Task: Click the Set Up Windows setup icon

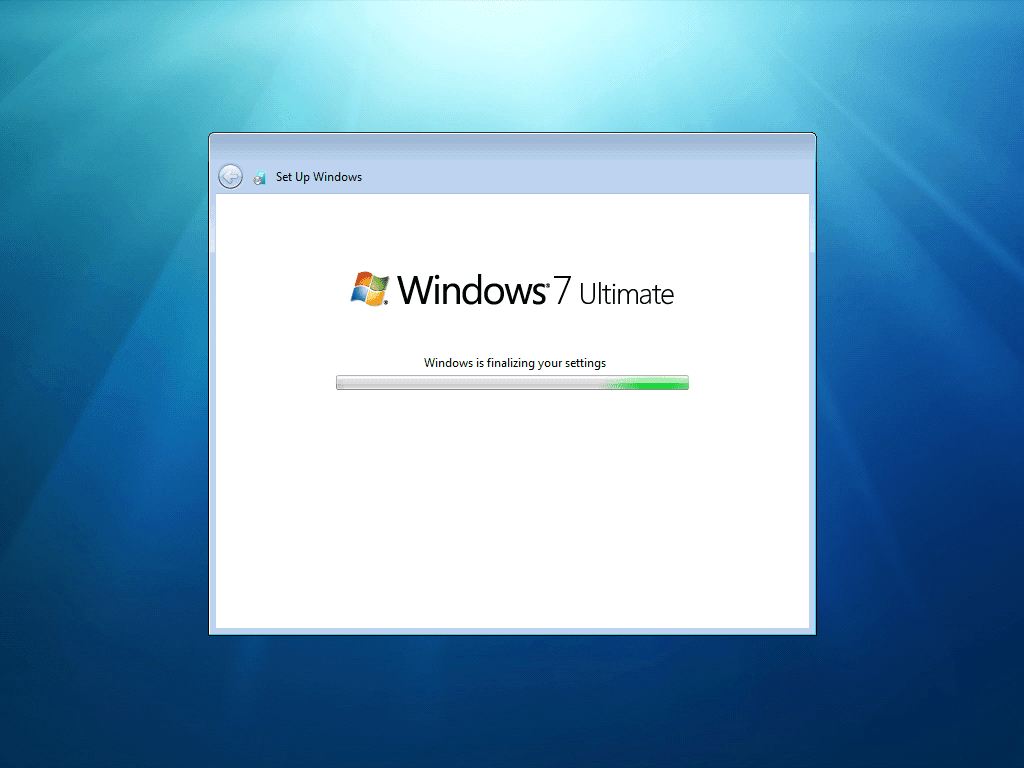Action: [x=259, y=177]
